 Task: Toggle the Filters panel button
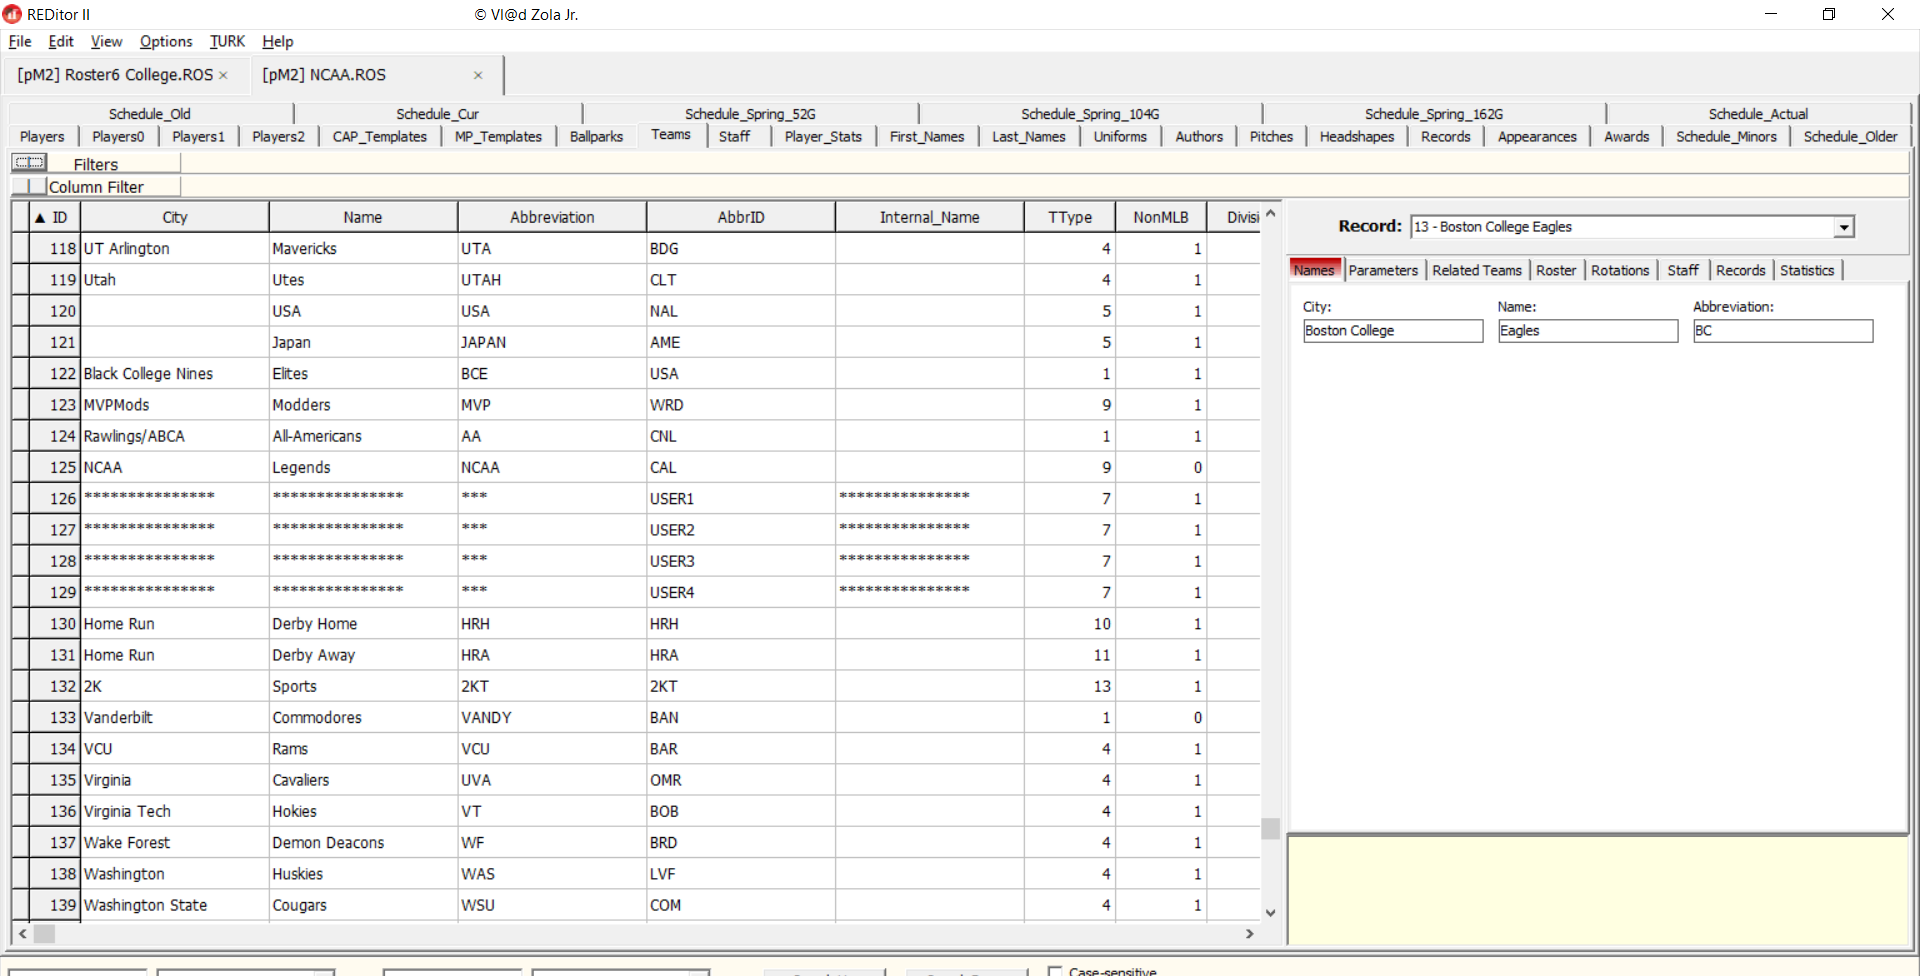pos(30,163)
